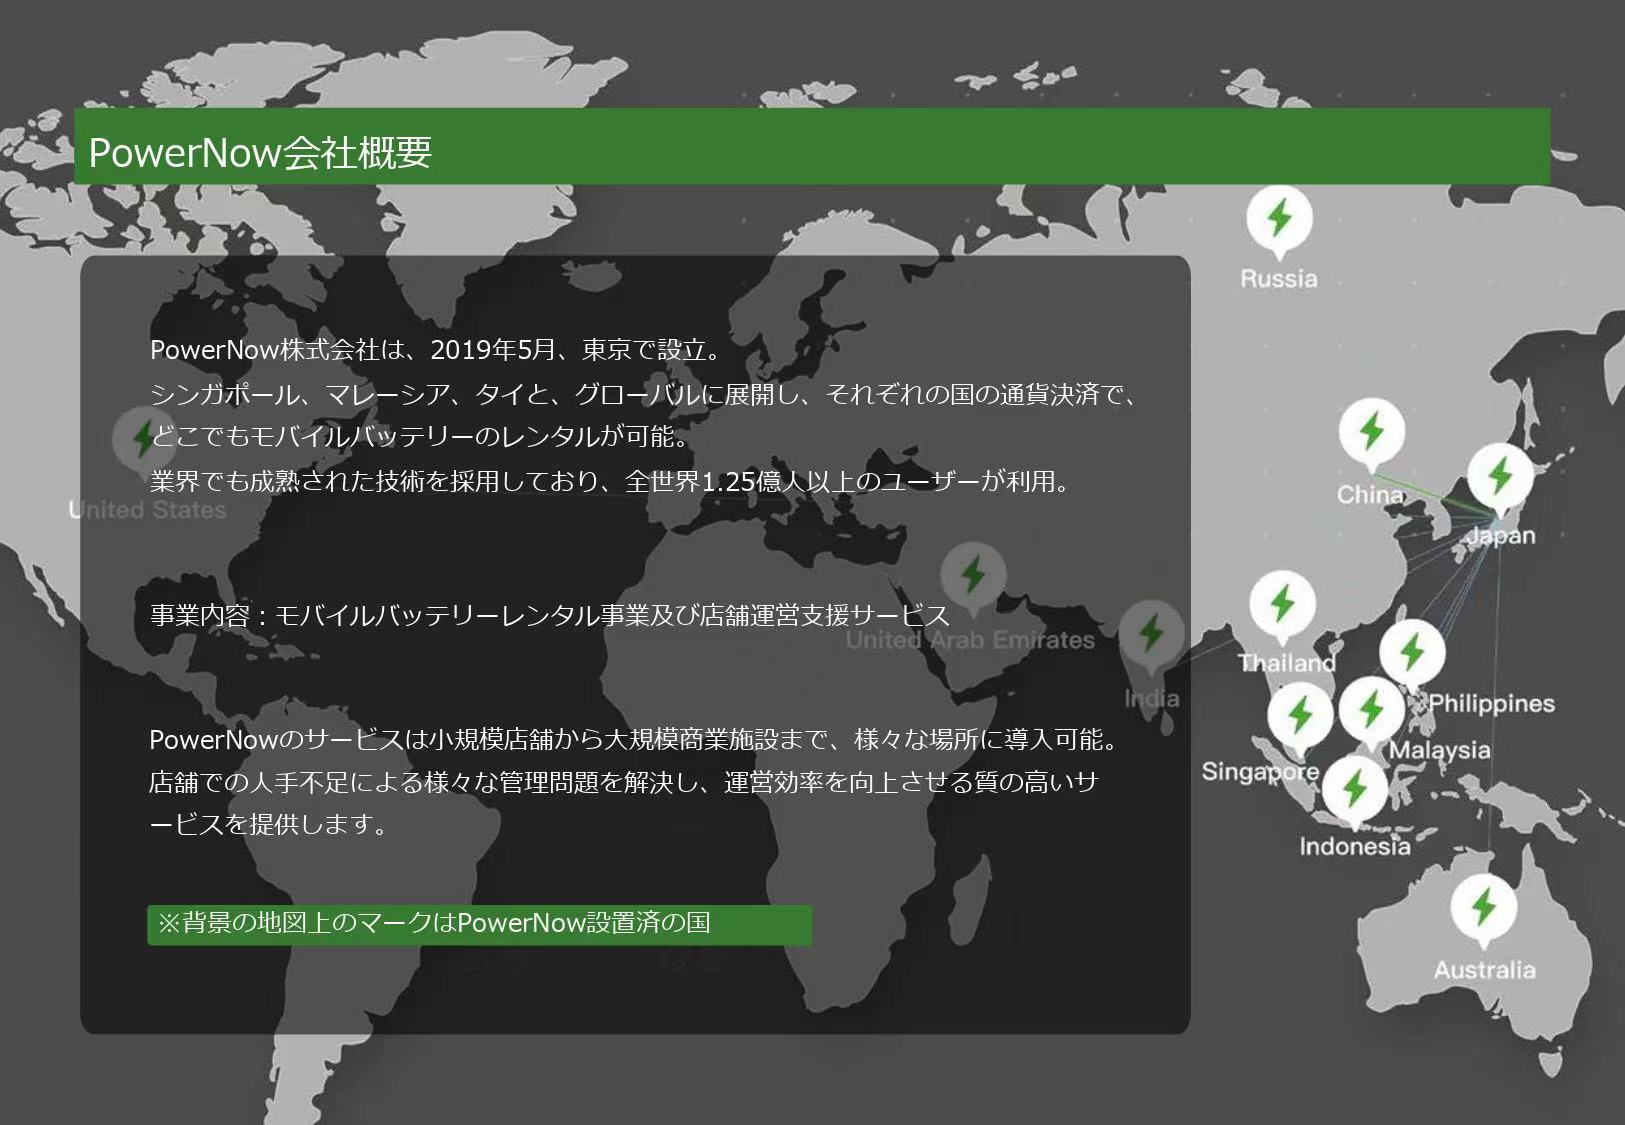Viewport: 1625px width, 1125px height.
Task: Click the PowerNow会社概要 title header
Action: point(812,146)
